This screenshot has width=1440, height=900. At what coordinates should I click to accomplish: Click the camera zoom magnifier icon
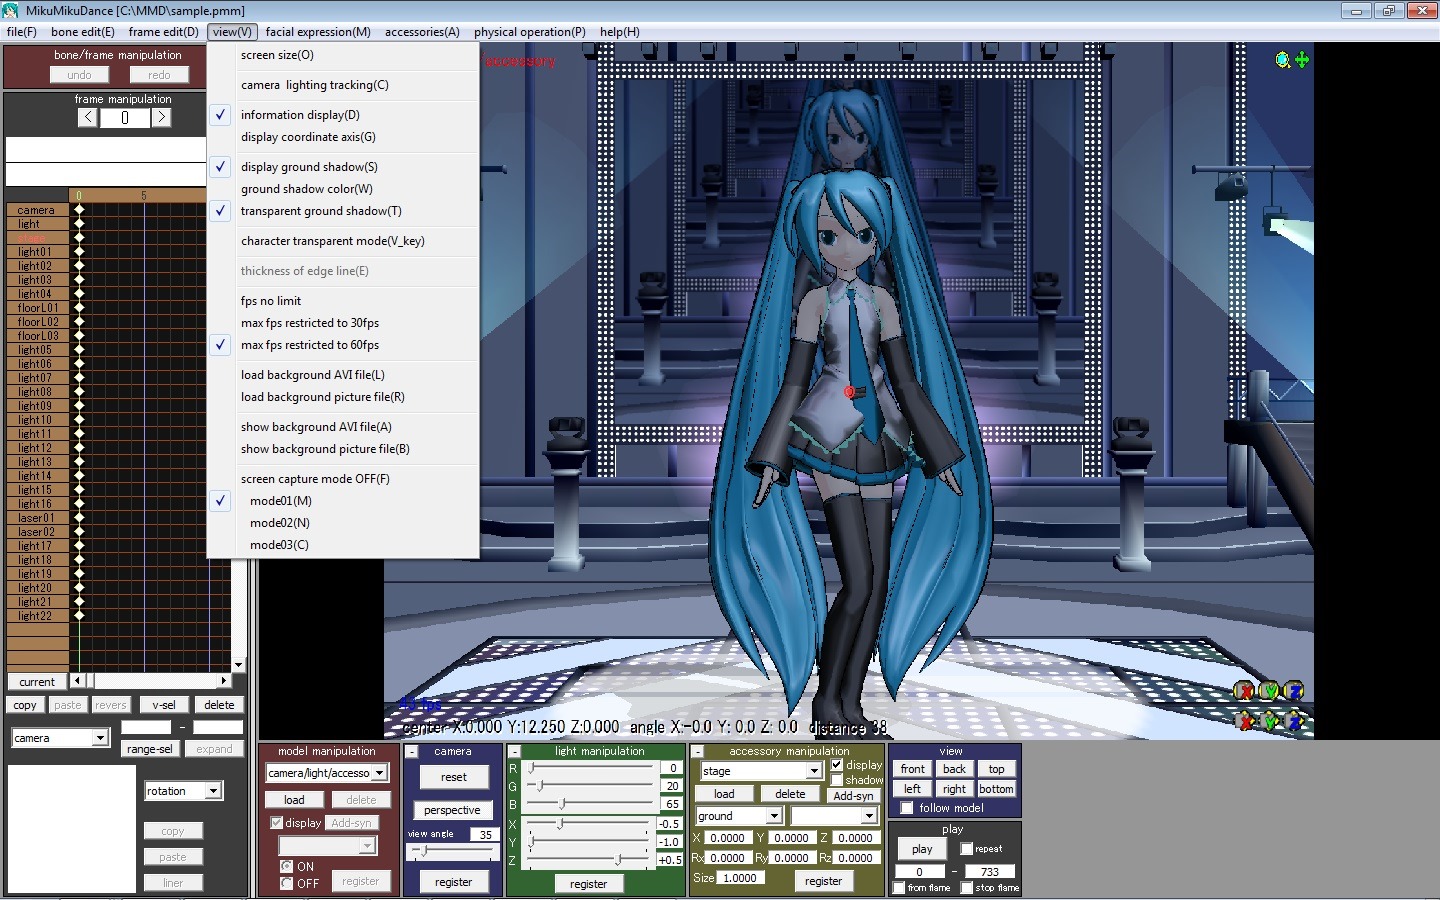1282,60
